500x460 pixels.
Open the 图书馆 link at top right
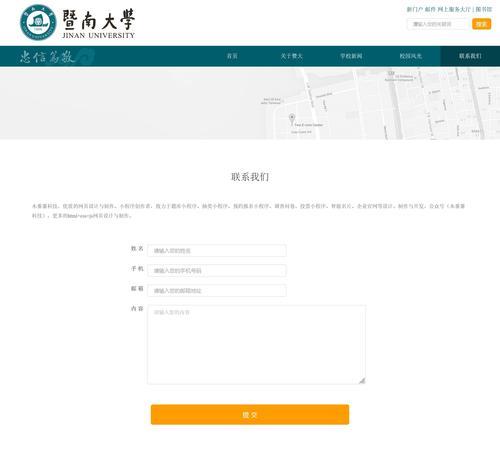[x=484, y=9]
